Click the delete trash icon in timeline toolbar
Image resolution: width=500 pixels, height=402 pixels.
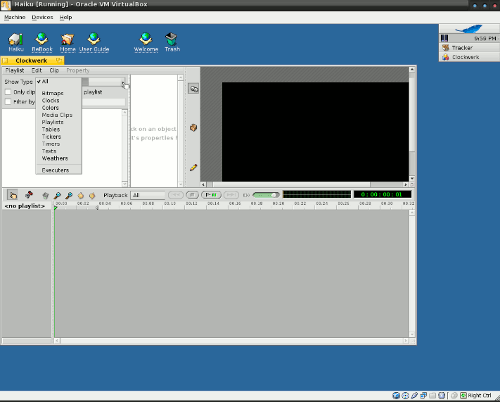46,195
